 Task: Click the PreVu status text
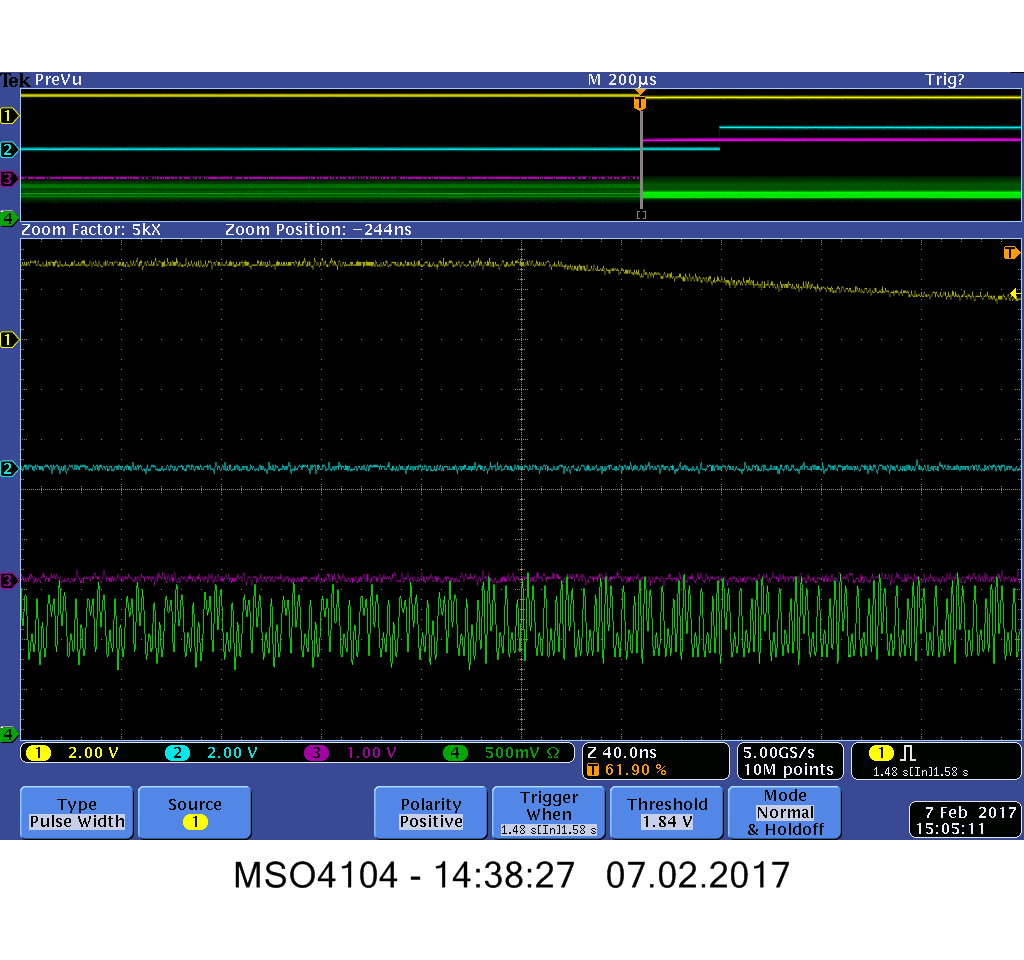(x=58, y=80)
